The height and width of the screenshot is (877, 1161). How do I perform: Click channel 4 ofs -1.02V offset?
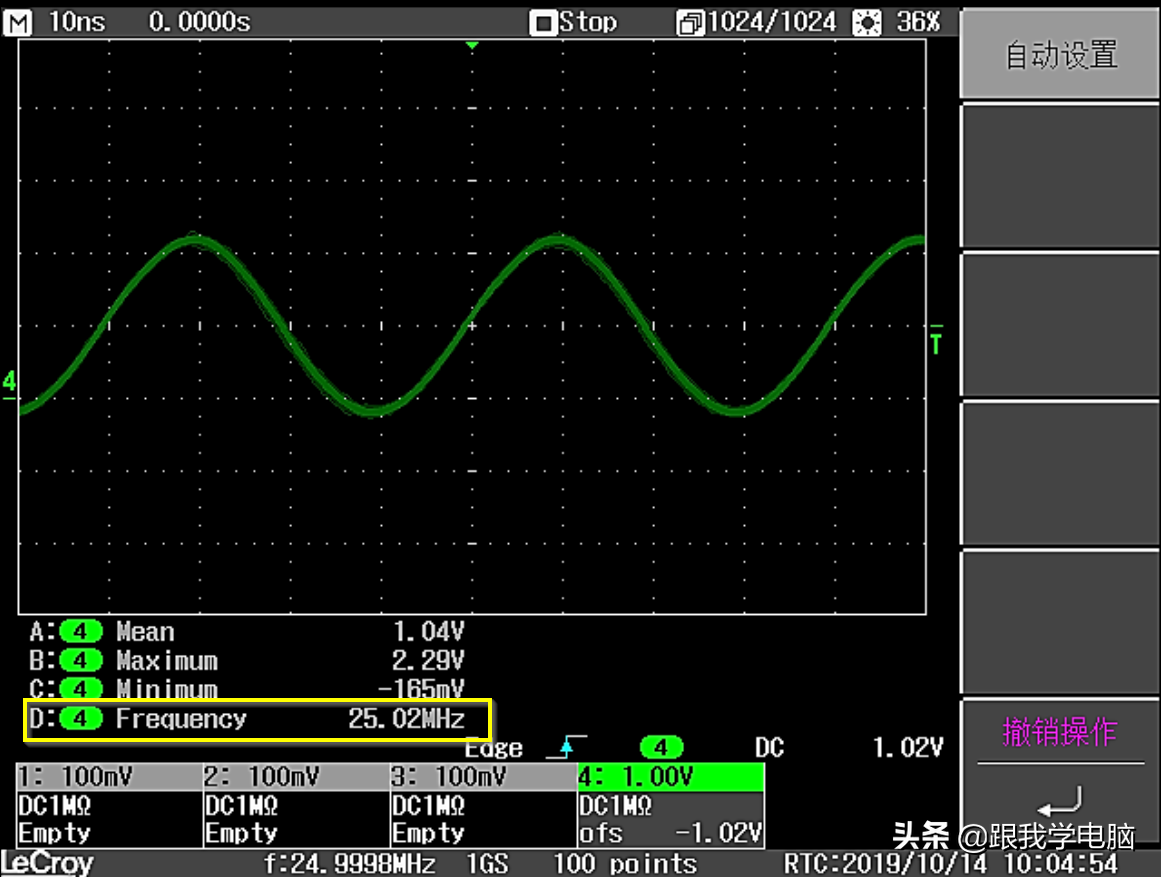click(671, 833)
